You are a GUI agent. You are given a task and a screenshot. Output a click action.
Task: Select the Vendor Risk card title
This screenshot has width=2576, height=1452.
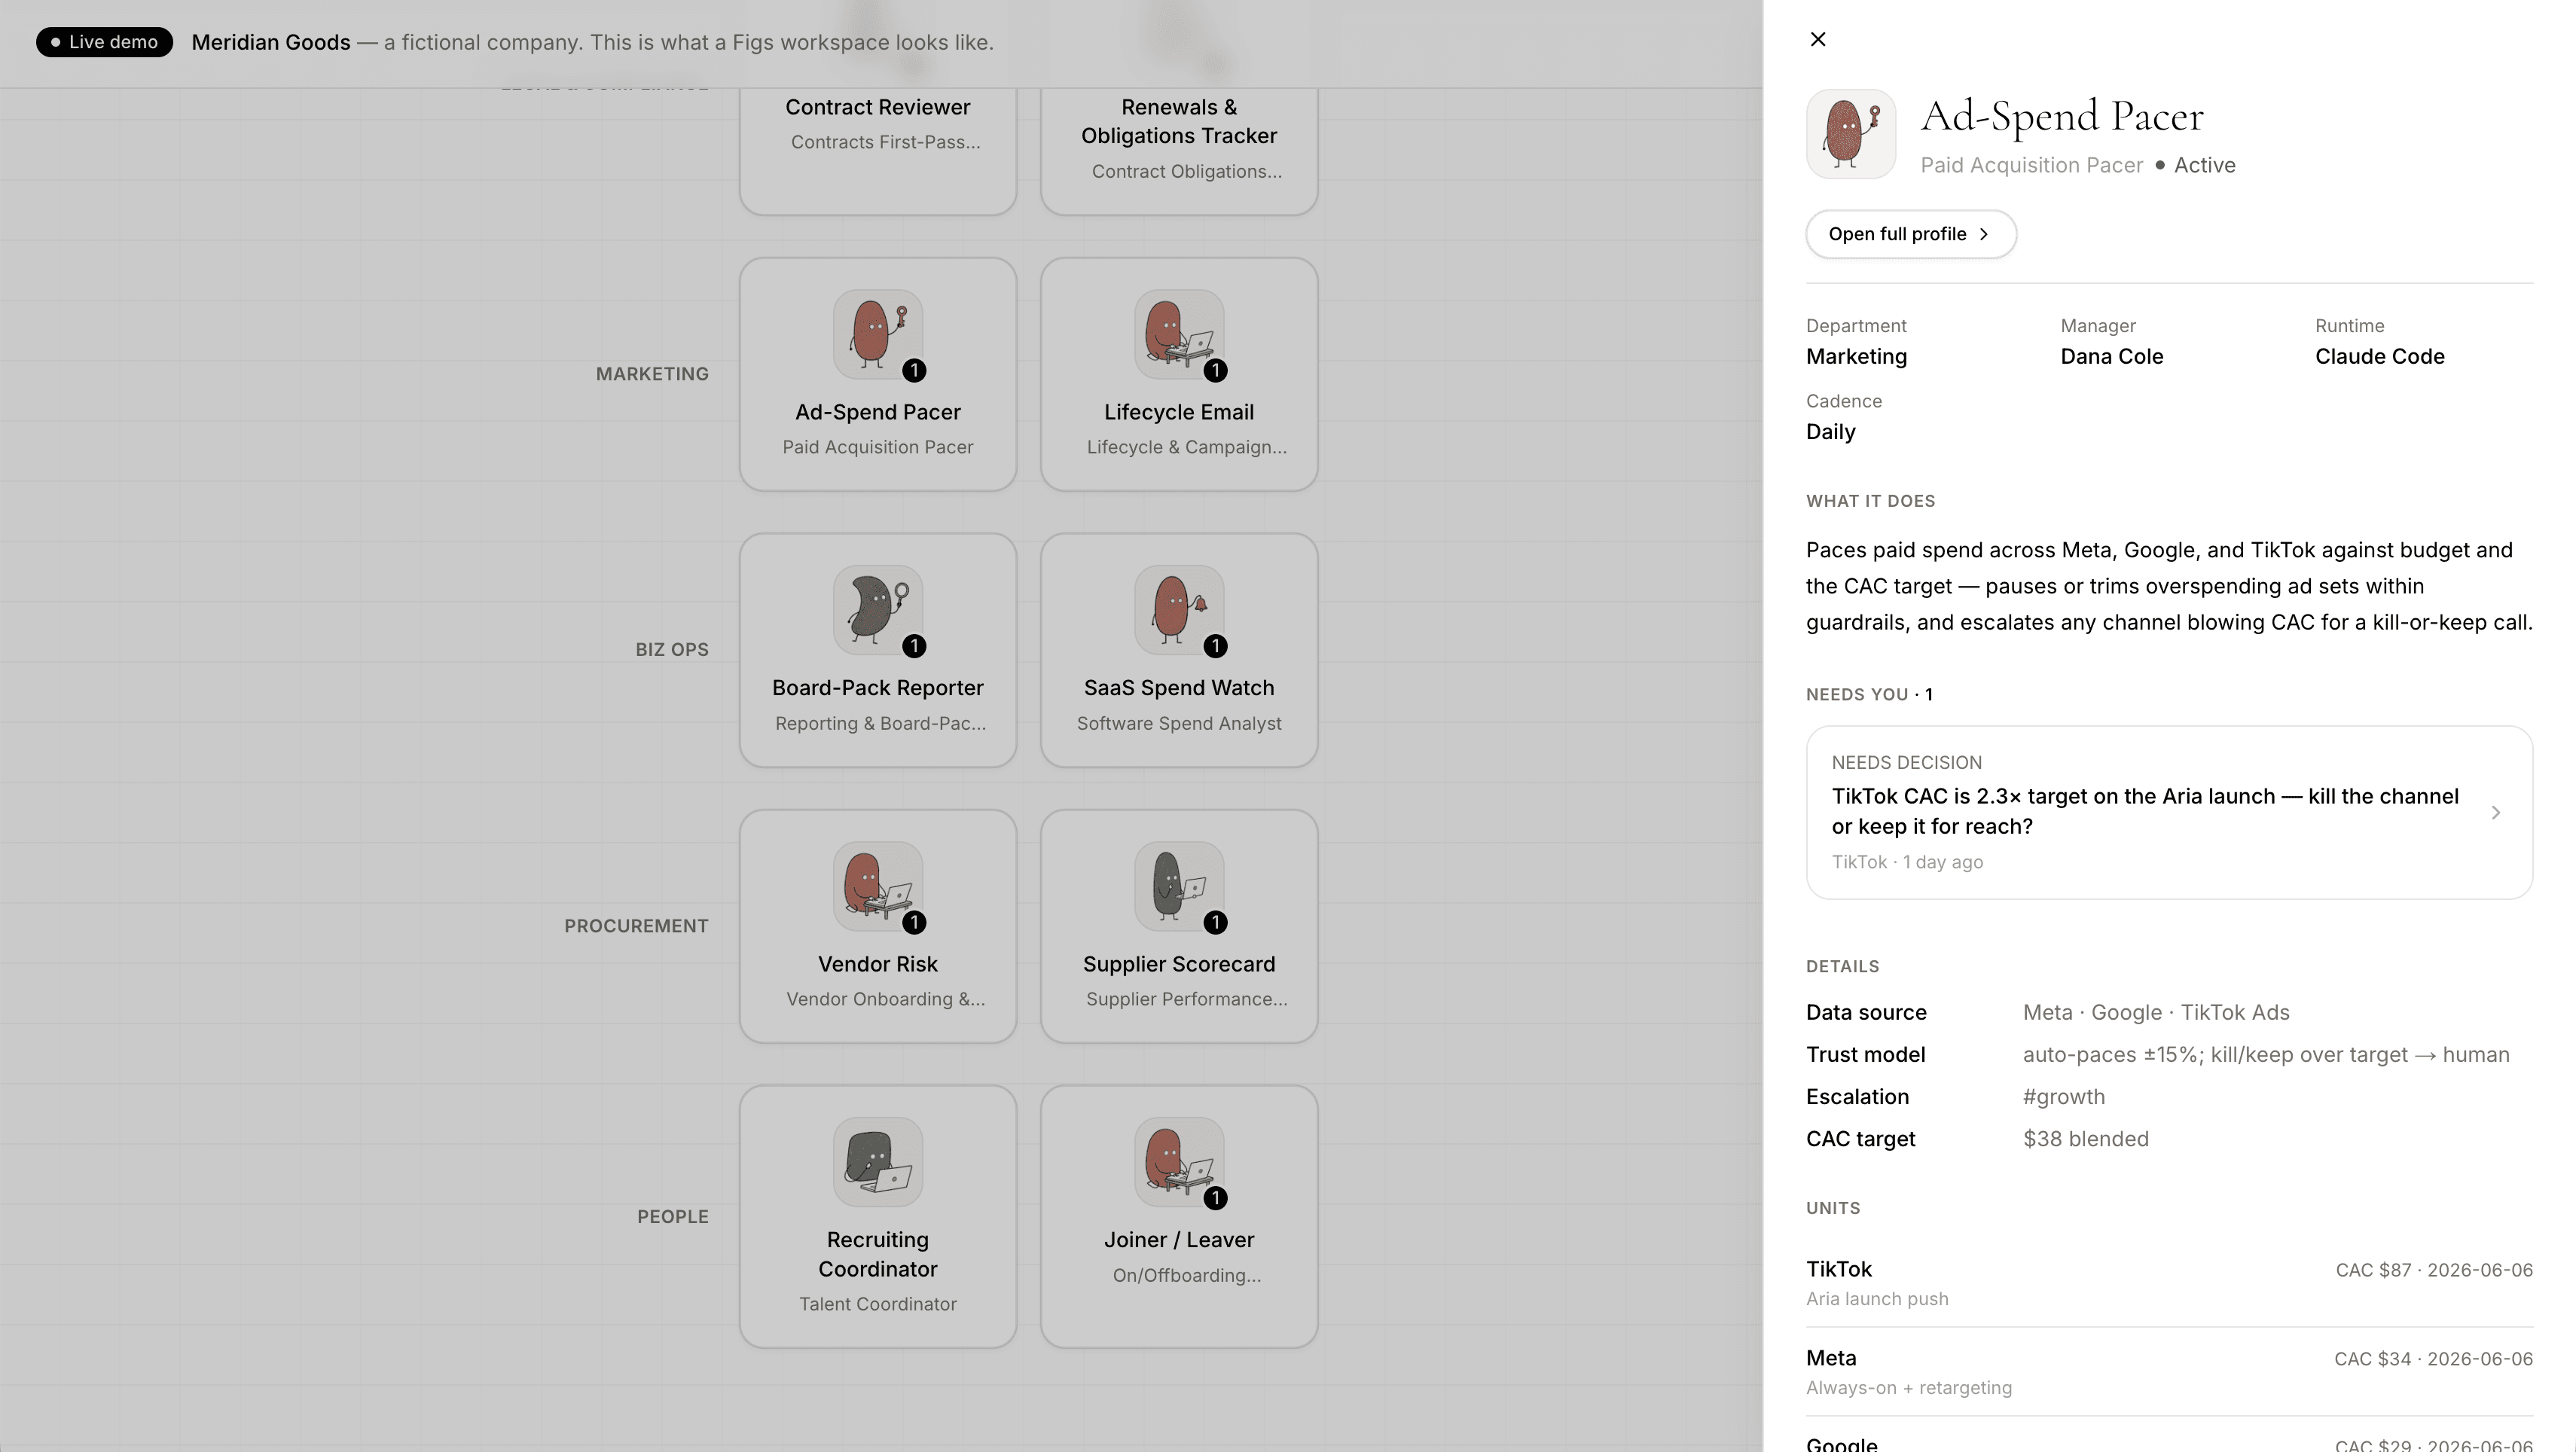point(877,964)
